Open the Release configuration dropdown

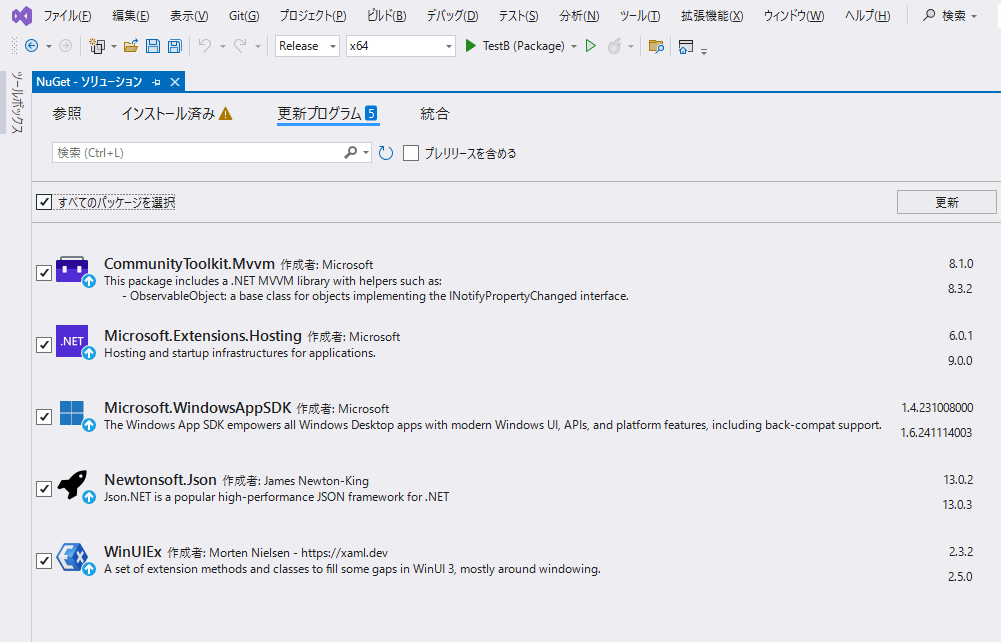coord(307,46)
